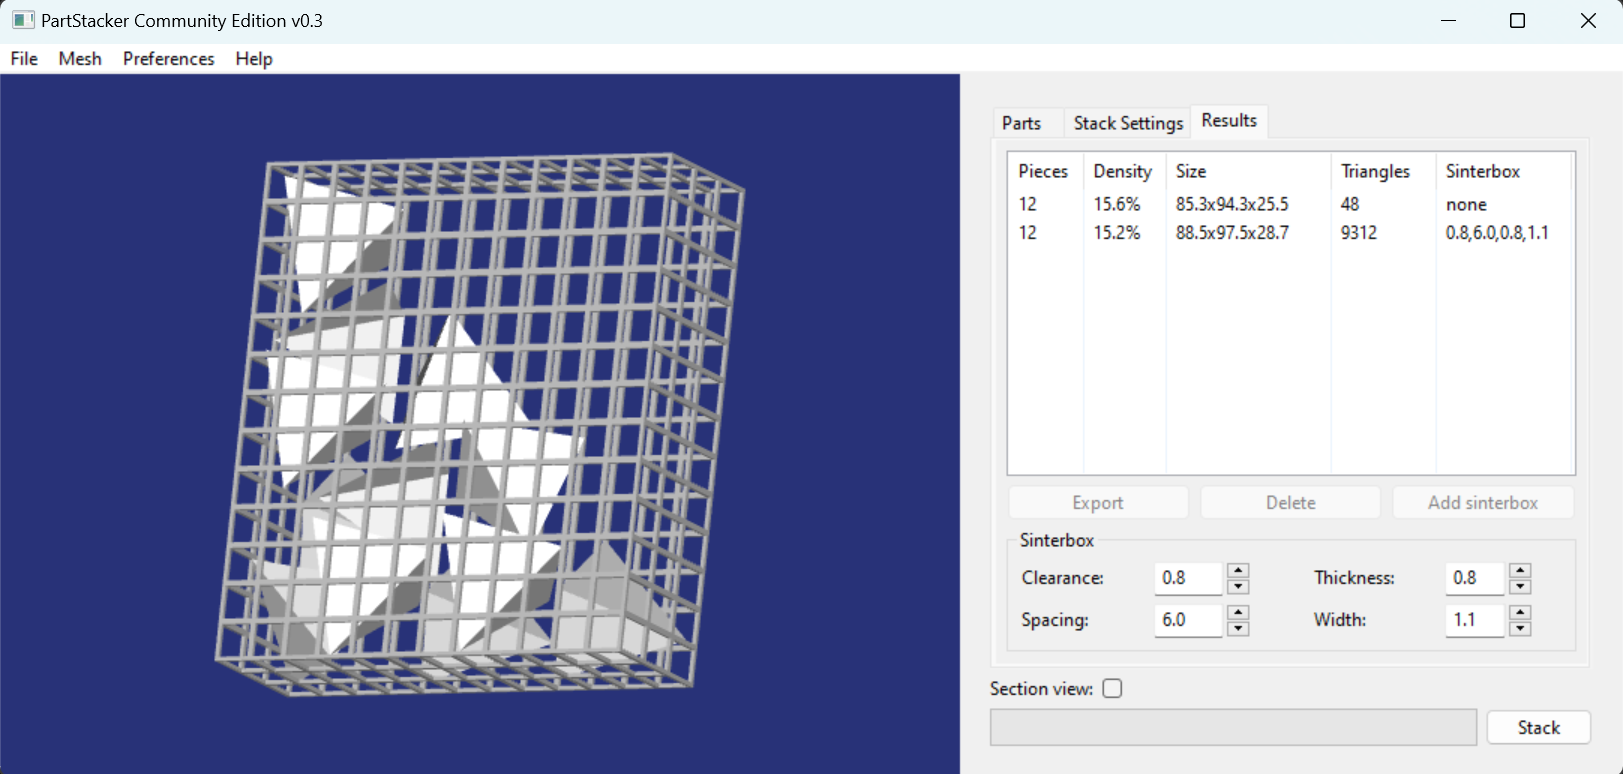
Task: Sort results by the Density column header
Action: click(1122, 171)
